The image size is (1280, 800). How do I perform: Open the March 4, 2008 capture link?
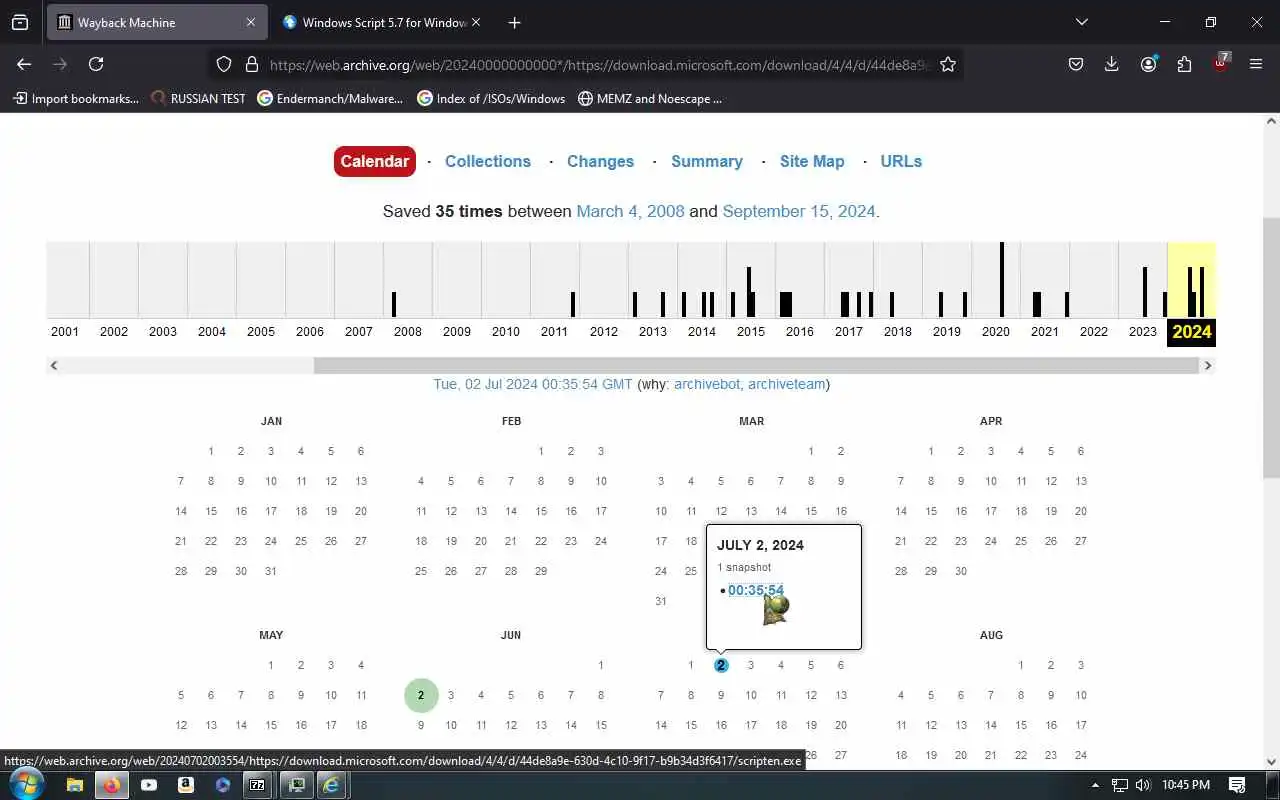point(630,211)
